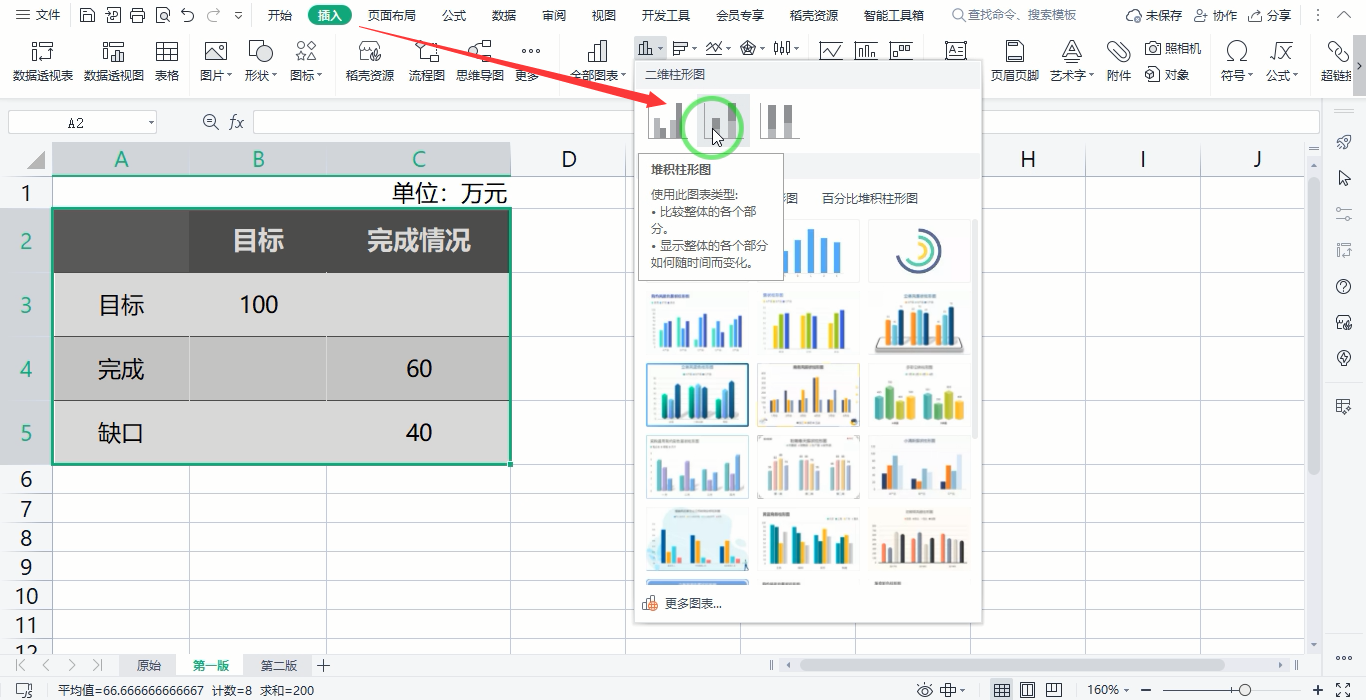Choose the clustered column chart icon
Image resolution: width=1366 pixels, height=700 pixels.
(667, 121)
